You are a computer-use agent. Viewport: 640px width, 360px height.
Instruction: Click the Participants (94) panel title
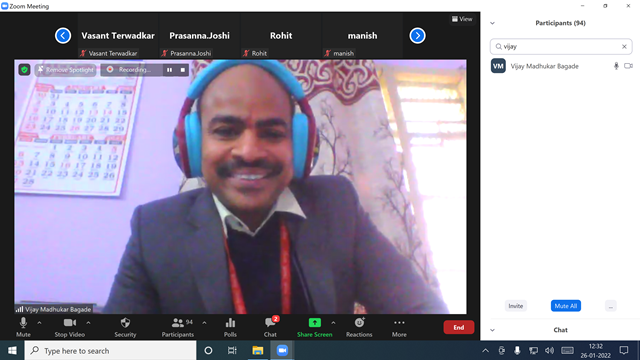tap(560, 23)
